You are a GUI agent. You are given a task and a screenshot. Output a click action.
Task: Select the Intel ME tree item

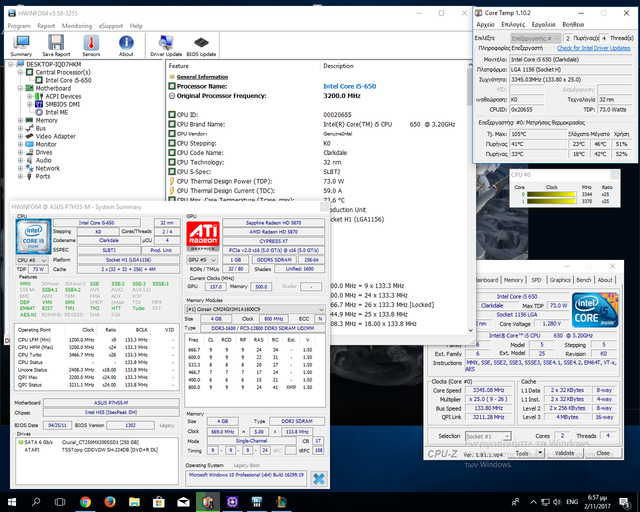(x=57, y=112)
